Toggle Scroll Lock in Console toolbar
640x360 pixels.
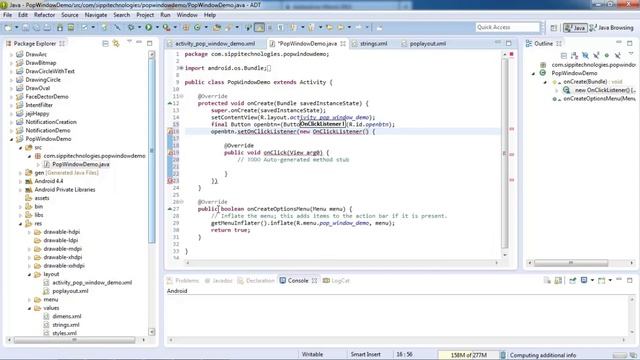click(558, 280)
